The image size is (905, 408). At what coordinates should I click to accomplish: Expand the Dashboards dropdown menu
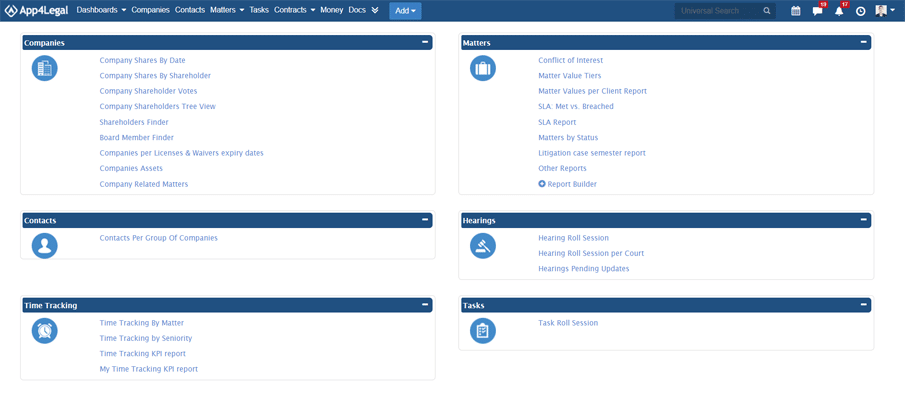pyautogui.click(x=101, y=10)
